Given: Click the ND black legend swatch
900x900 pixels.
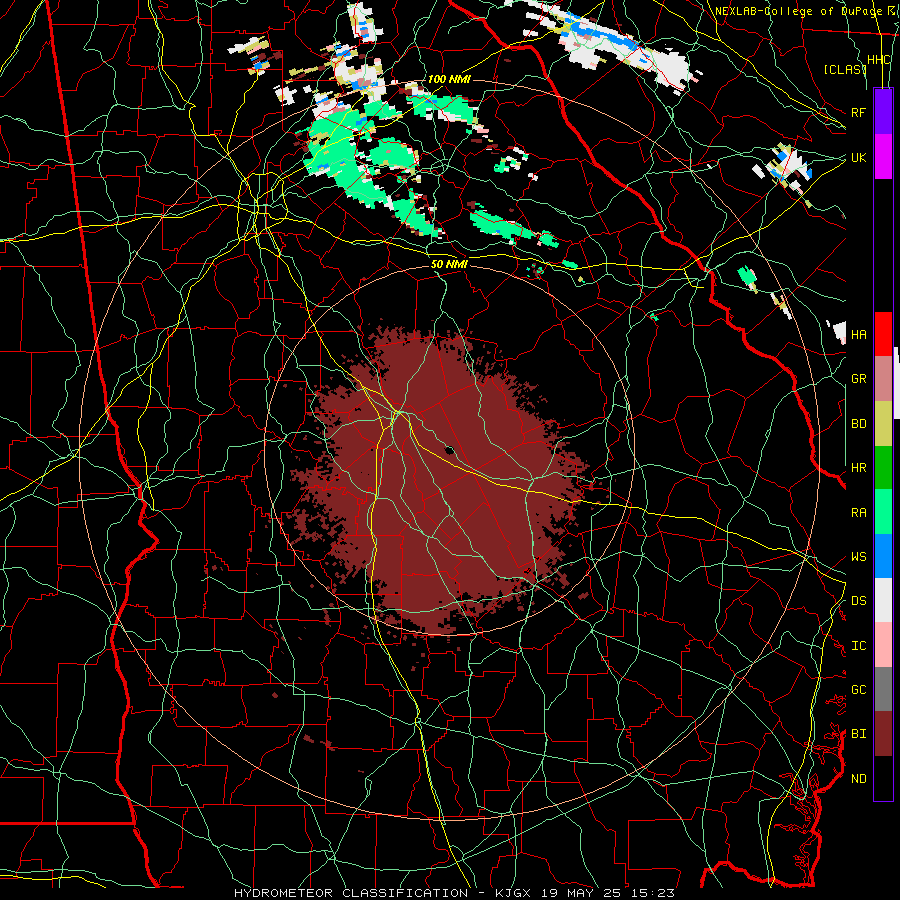Looking at the screenshot, I should (x=883, y=778).
